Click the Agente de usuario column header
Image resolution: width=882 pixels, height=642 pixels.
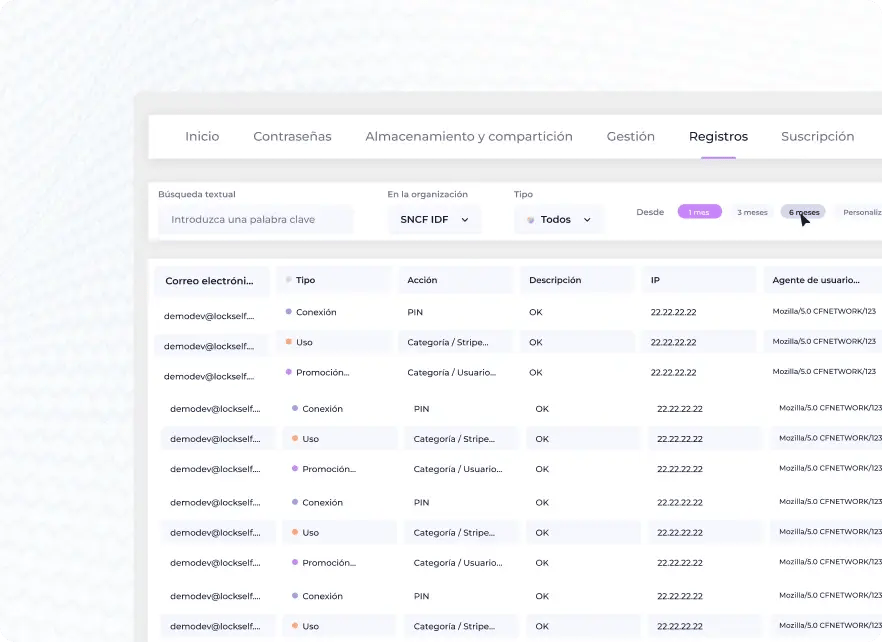coord(822,280)
